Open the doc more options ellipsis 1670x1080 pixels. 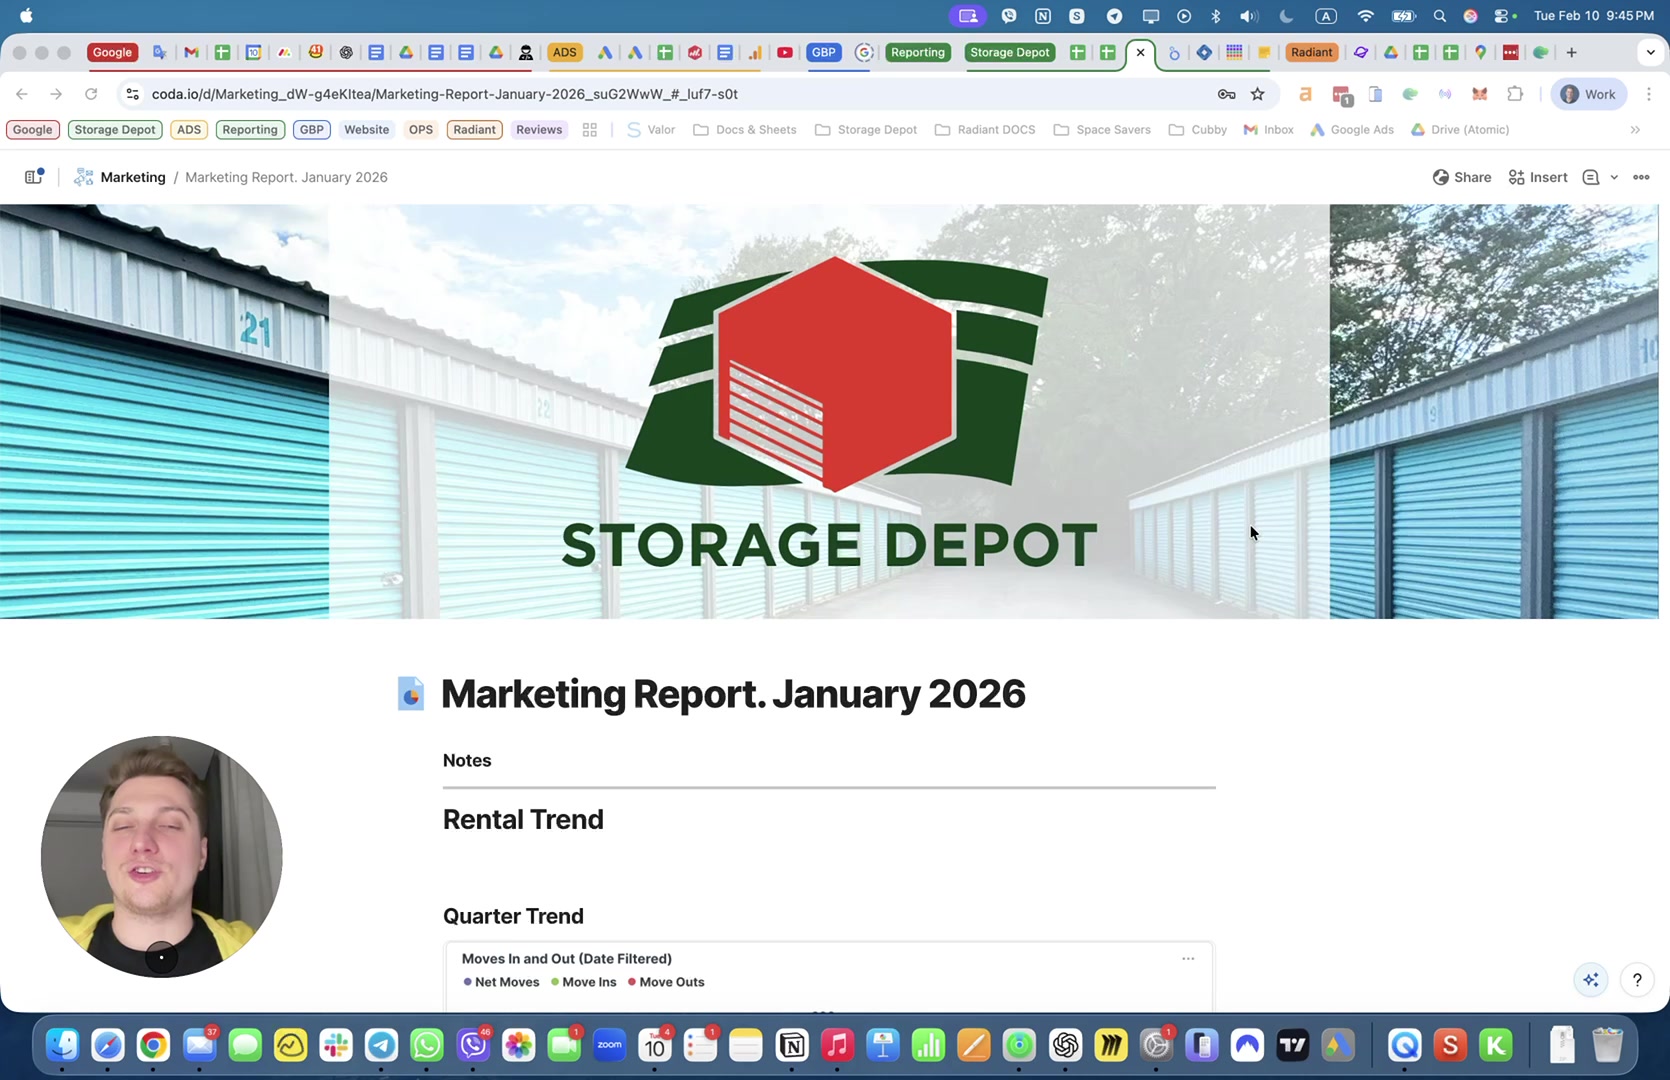(1641, 177)
